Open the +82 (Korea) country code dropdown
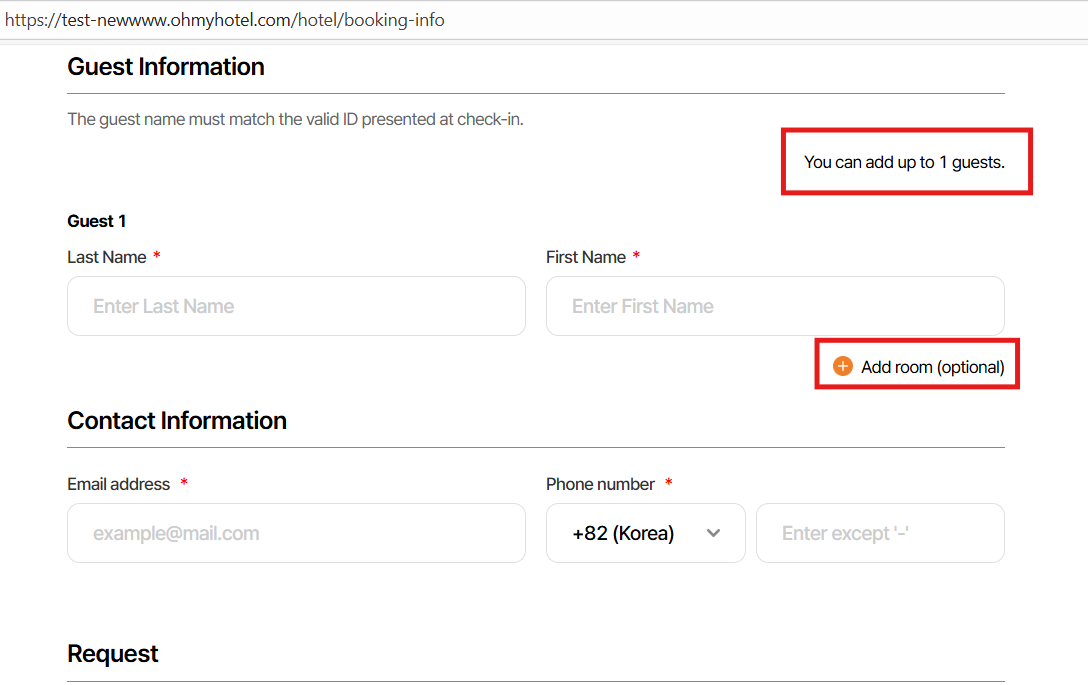The height and width of the screenshot is (685, 1088). click(645, 533)
